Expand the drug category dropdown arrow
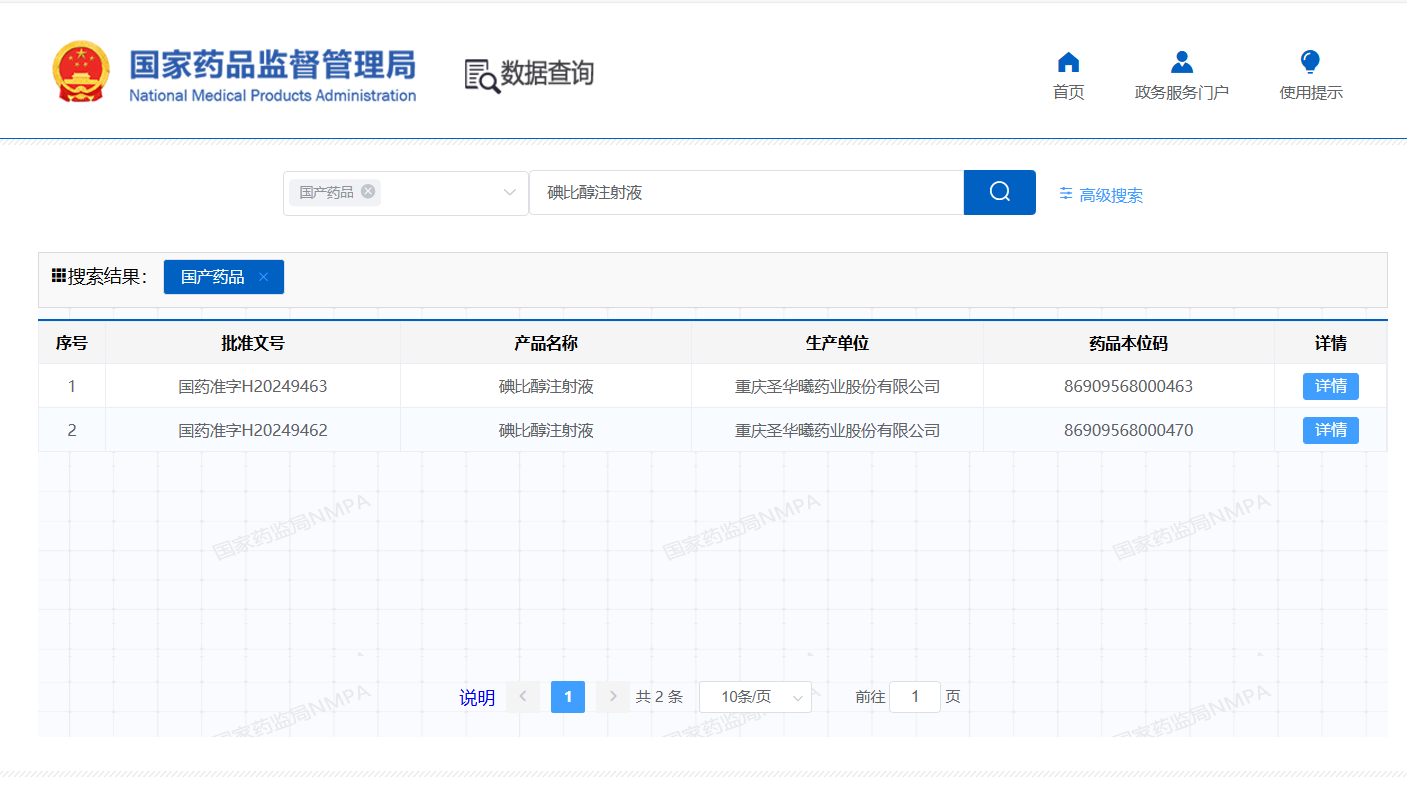Viewport: 1407px width, 791px height. point(510,193)
